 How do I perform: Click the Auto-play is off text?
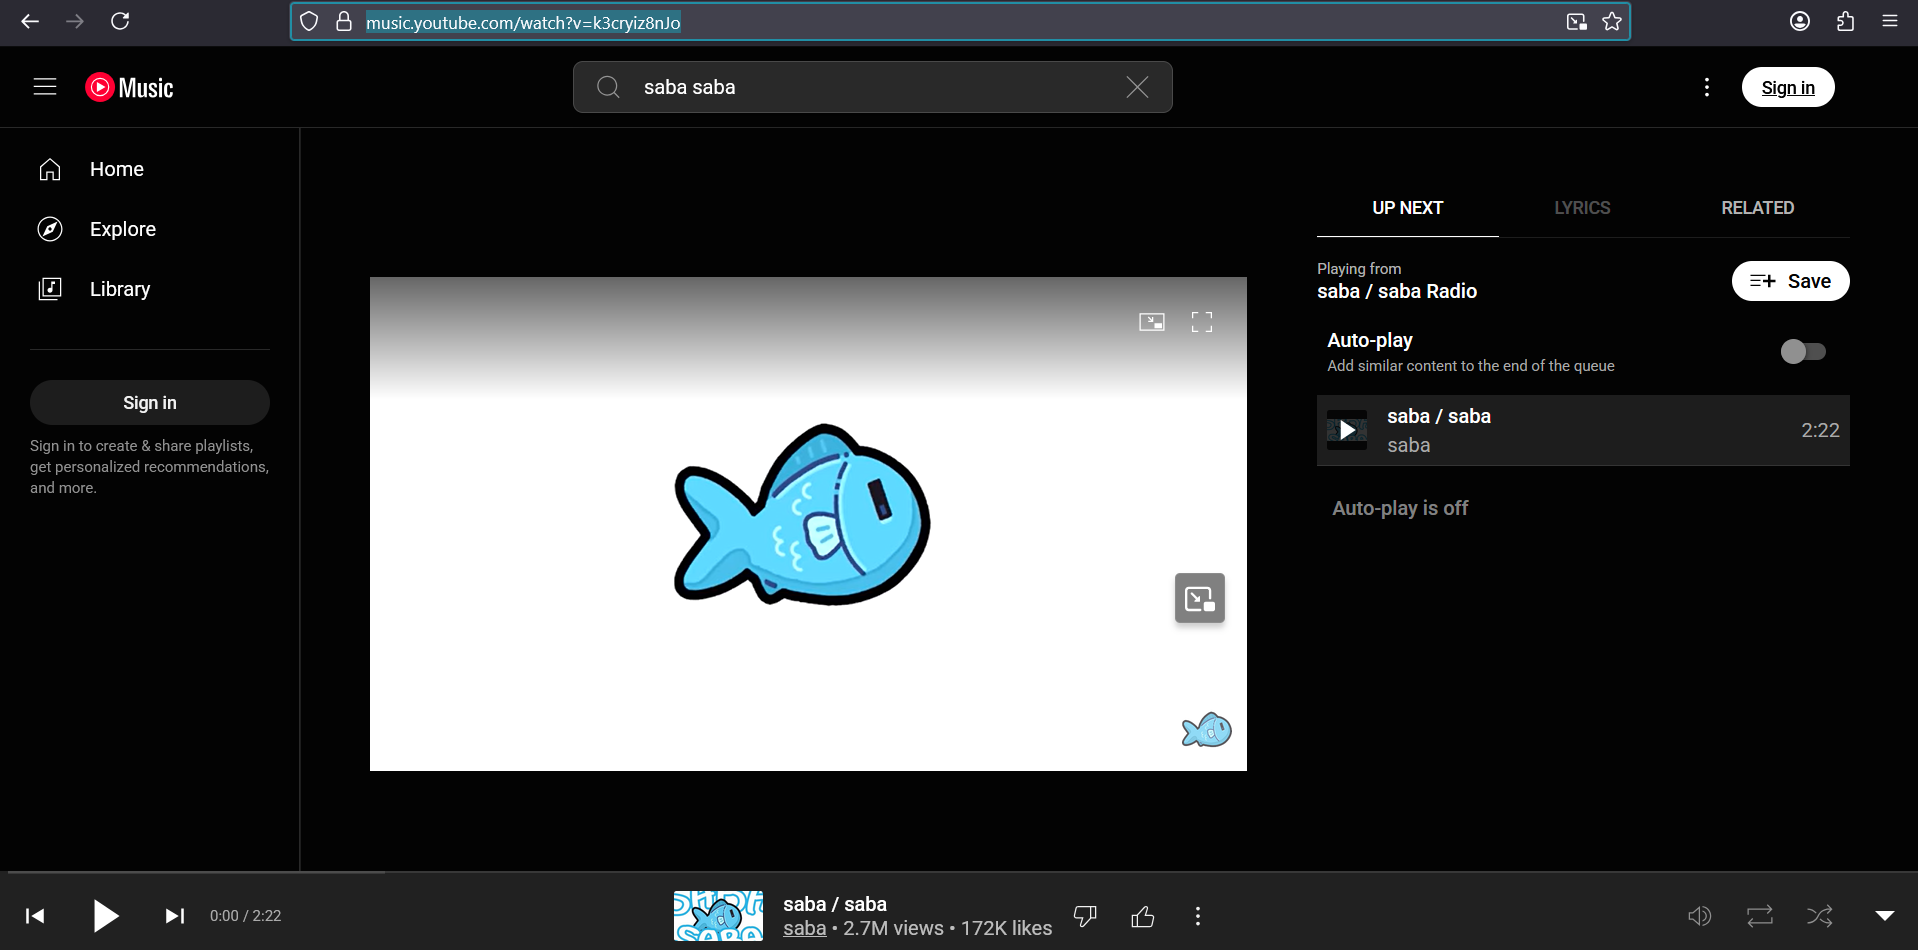click(1400, 508)
